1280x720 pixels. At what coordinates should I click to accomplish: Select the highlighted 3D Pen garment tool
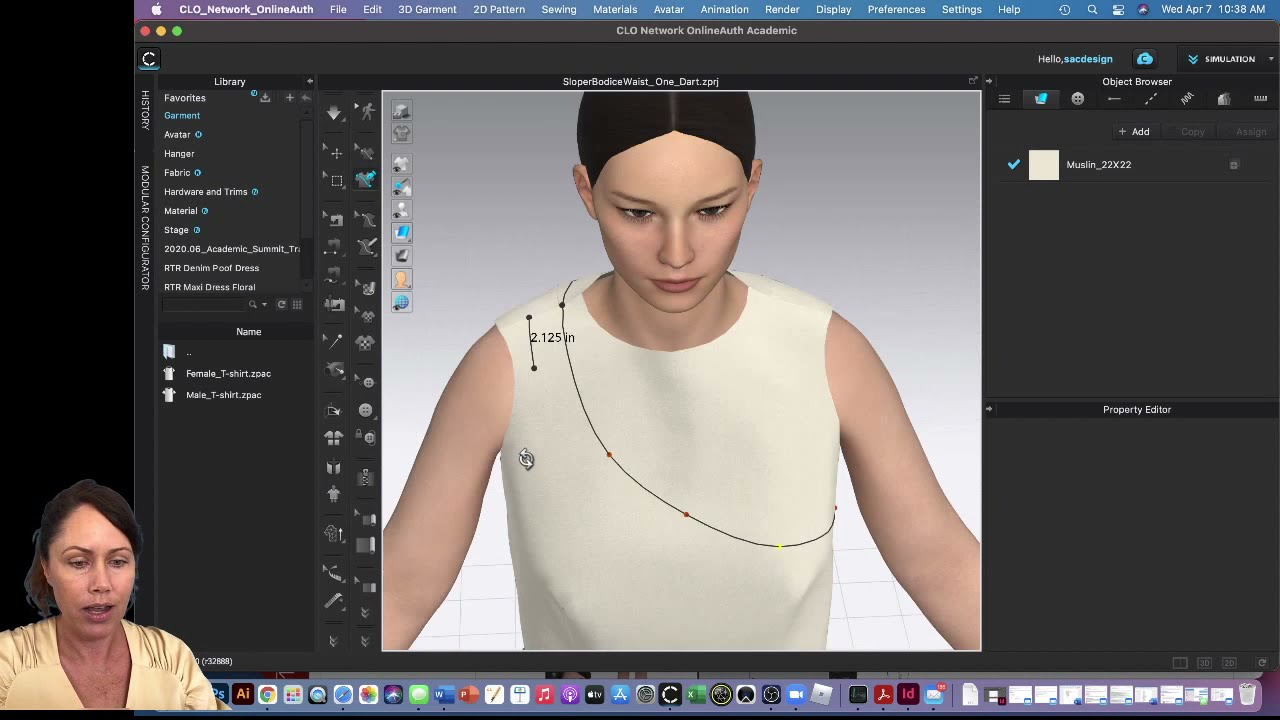click(x=366, y=180)
